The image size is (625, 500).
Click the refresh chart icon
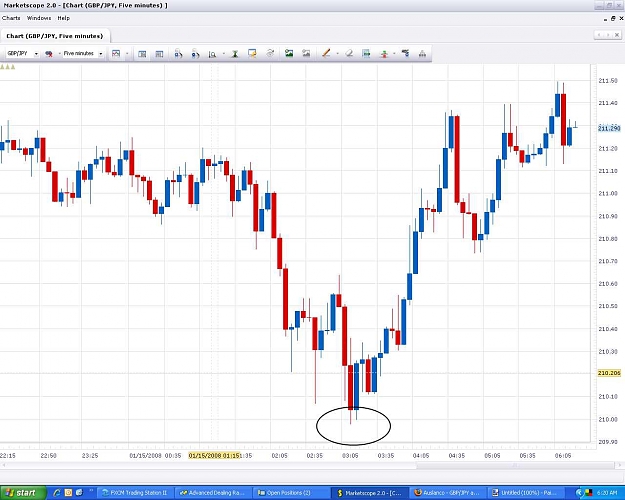point(270,53)
